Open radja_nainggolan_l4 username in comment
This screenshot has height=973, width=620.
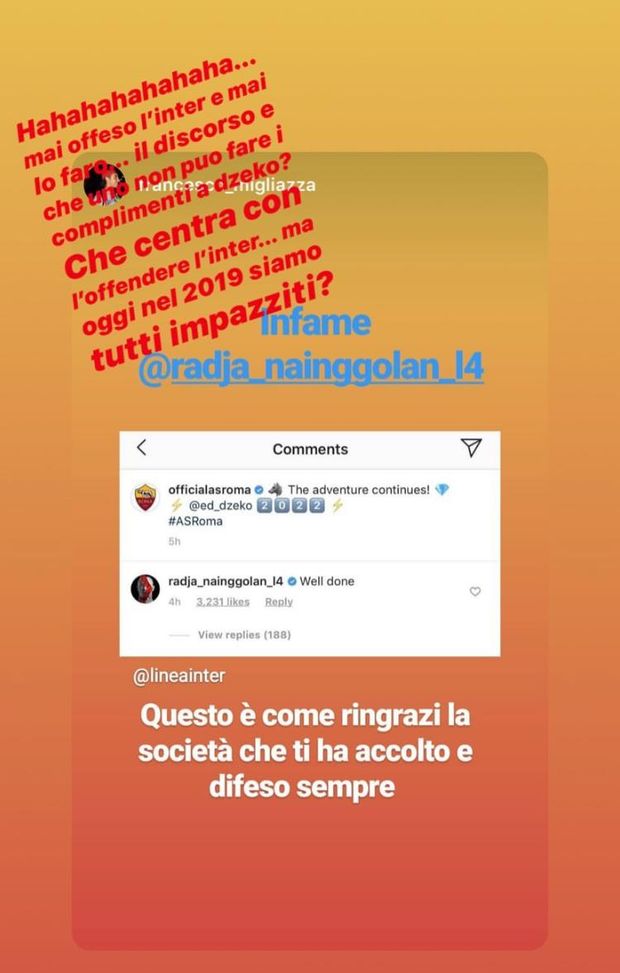click(226, 581)
